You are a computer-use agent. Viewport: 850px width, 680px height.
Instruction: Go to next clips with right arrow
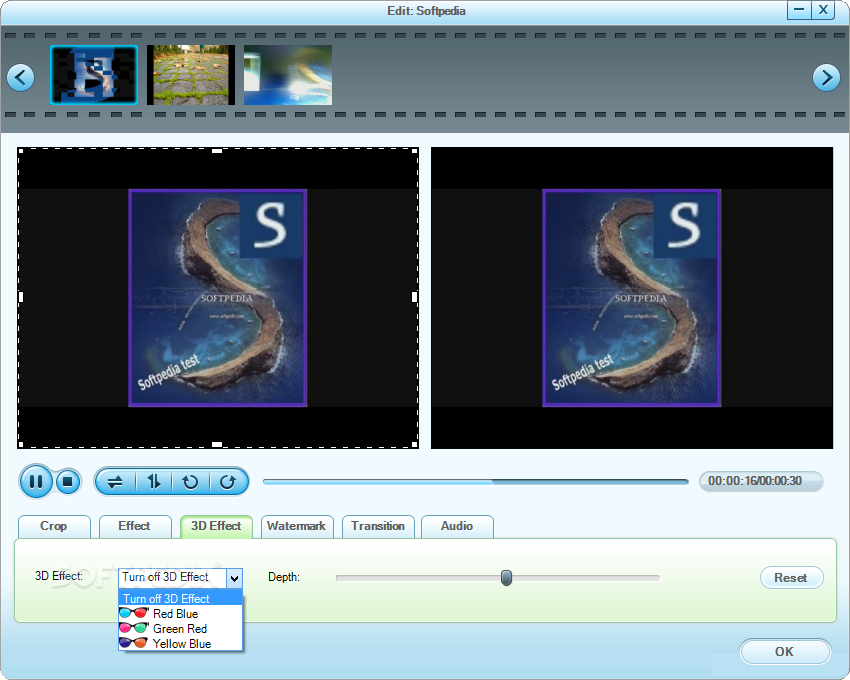[x=826, y=78]
